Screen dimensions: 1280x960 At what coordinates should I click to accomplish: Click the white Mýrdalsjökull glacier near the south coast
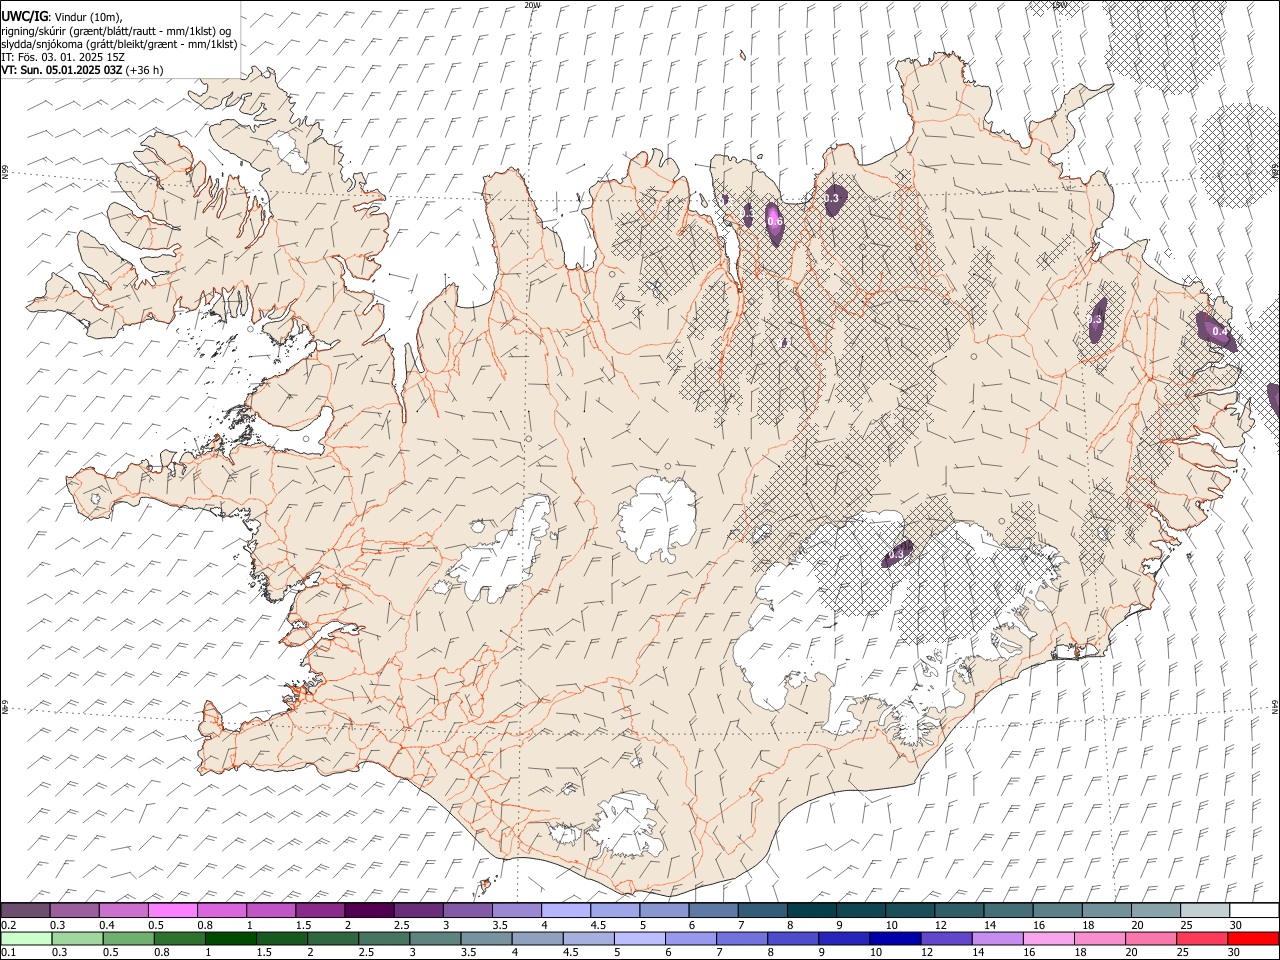pos(628,826)
